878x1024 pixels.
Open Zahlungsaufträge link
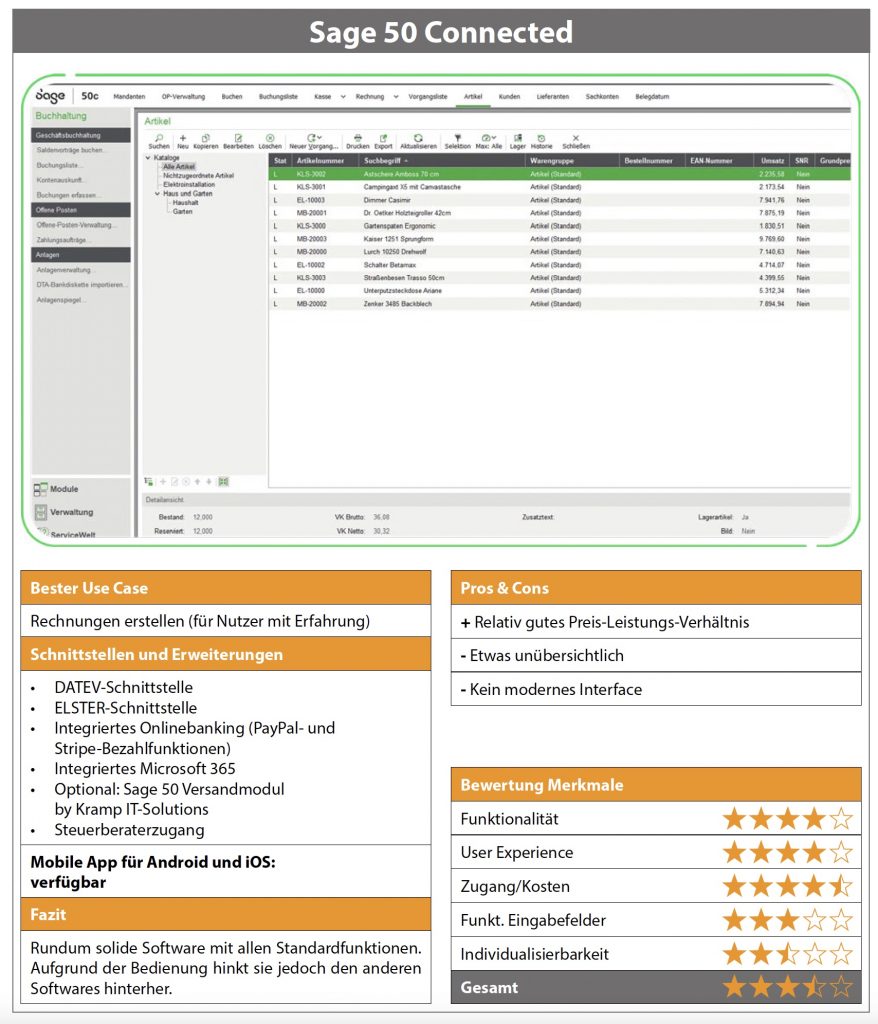[x=62, y=240]
